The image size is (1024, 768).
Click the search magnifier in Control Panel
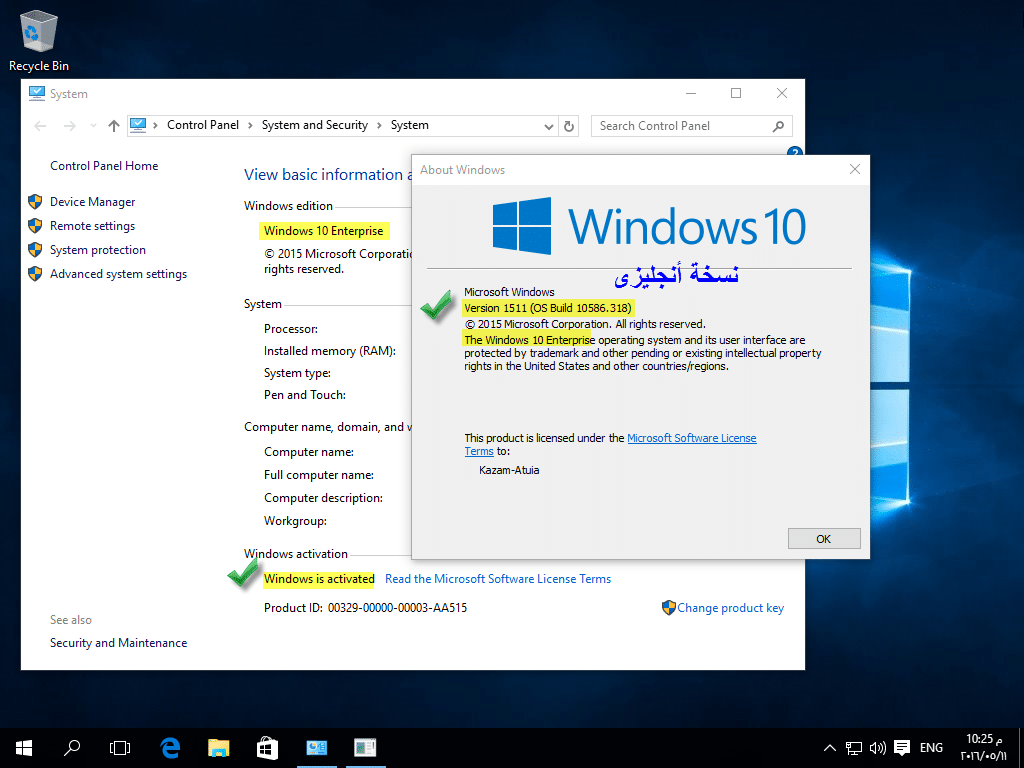778,126
